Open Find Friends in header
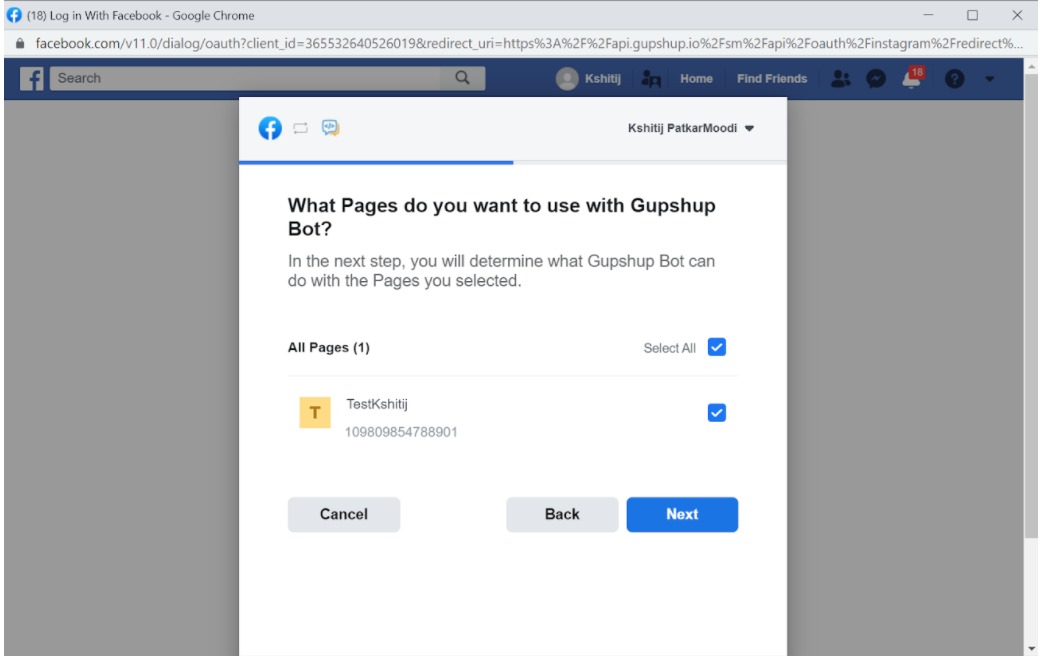Image resolution: width=1040 pixels, height=658 pixels. tap(771, 78)
